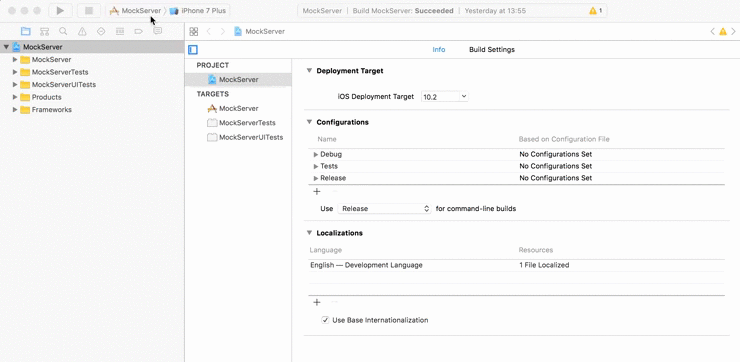Open the Find navigator magnifier icon
This screenshot has width=740, height=362.
tap(63, 31)
